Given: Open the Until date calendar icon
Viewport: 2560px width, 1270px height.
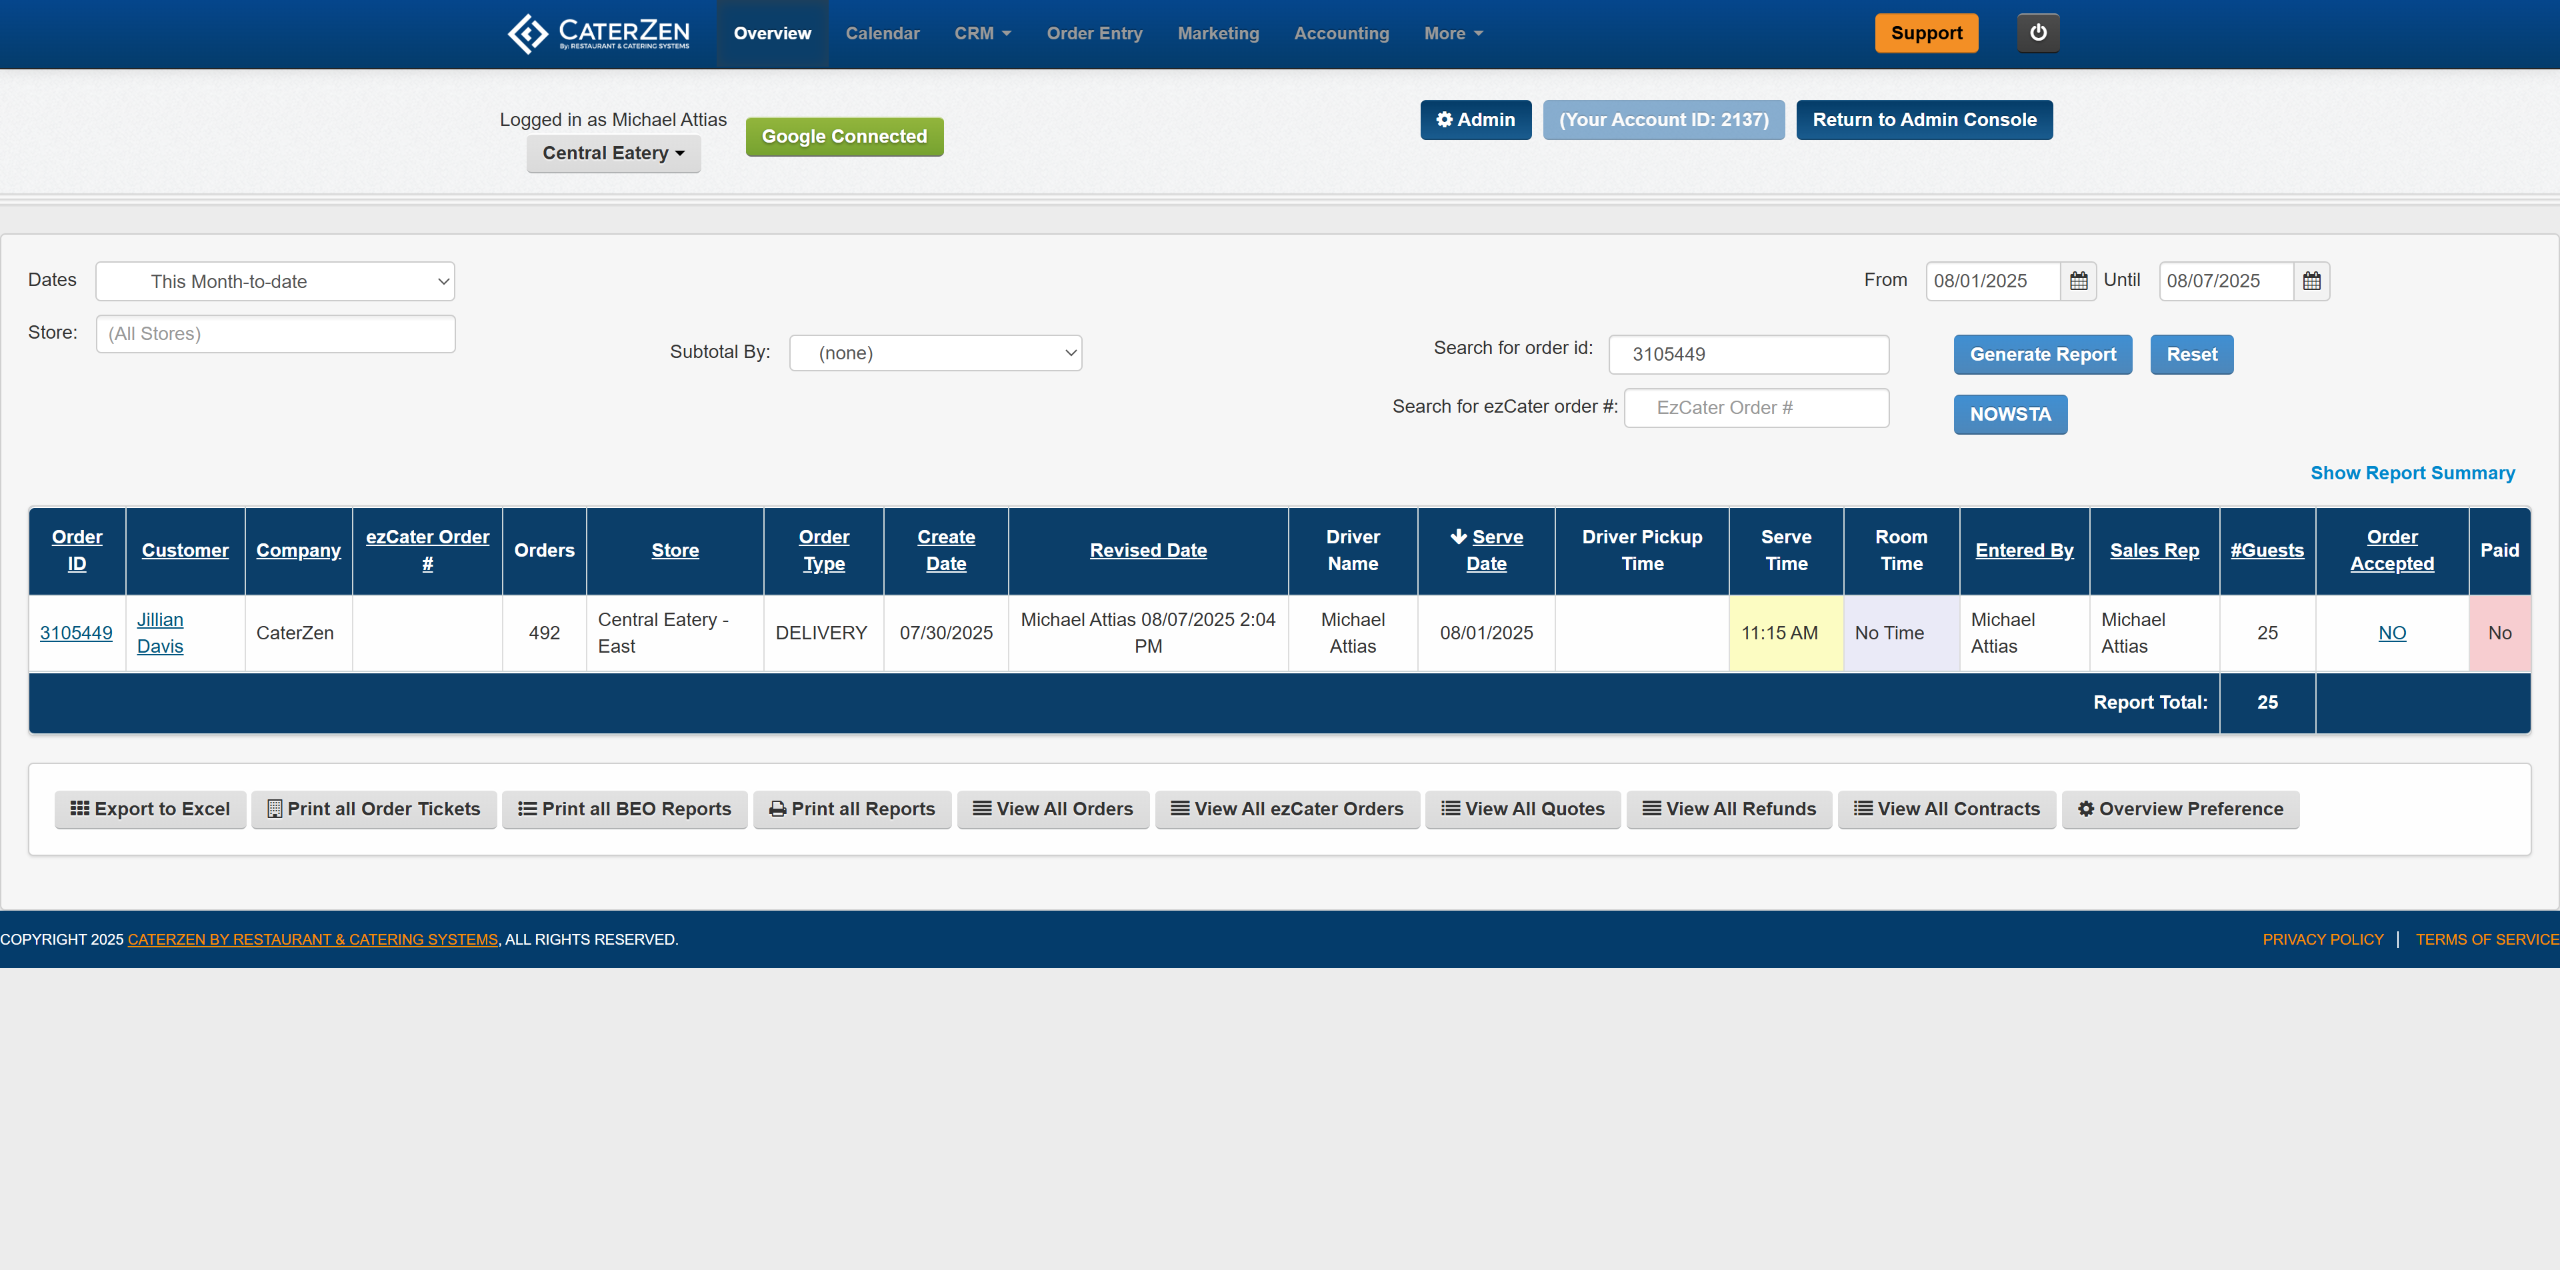Looking at the screenshot, I should [2311, 281].
